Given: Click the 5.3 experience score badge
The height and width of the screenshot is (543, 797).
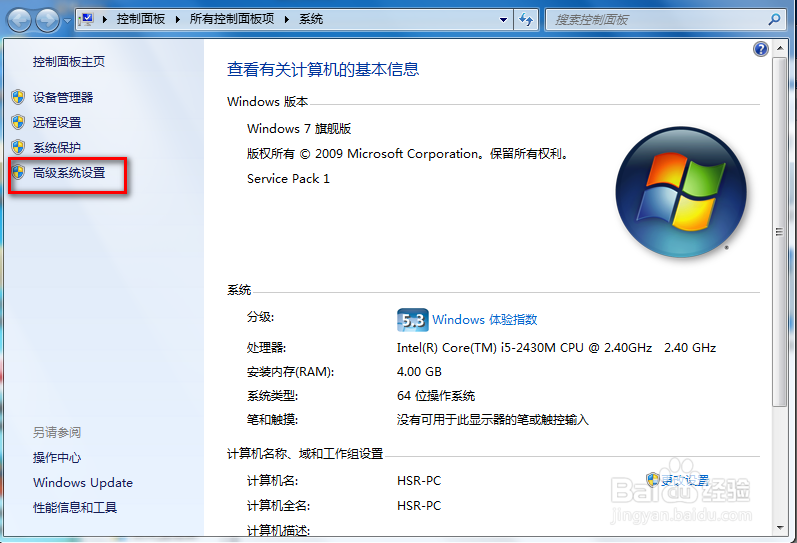Looking at the screenshot, I should [412, 320].
